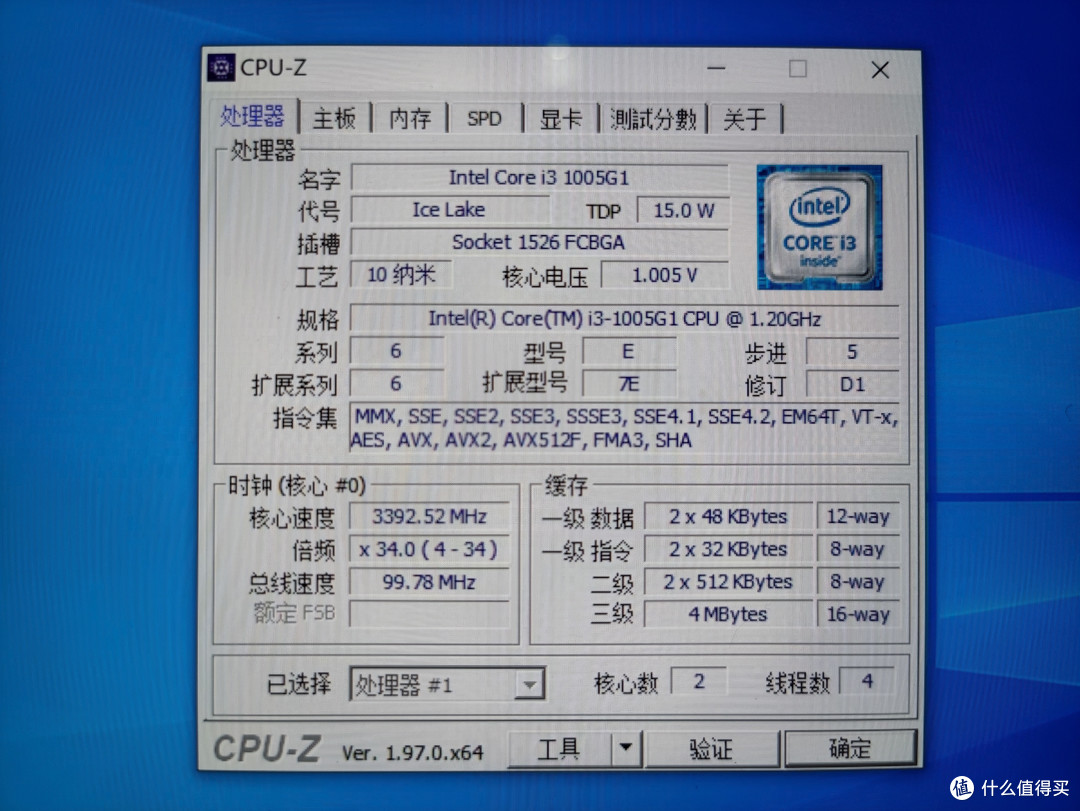Viewport: 1080px width, 811px height.
Task: Click the L1 data 2 x 48 KBytes value
Action: pyautogui.click(x=728, y=517)
